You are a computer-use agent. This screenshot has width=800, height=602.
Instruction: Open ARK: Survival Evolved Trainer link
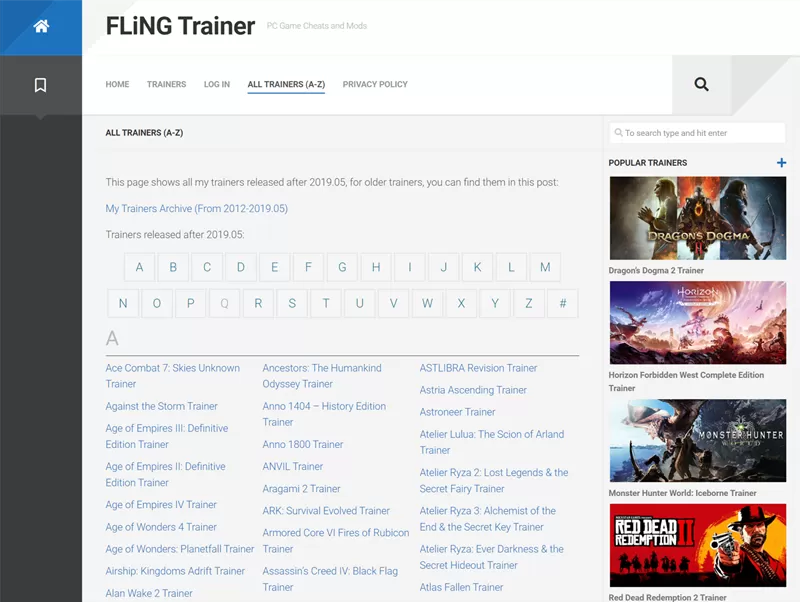326,511
